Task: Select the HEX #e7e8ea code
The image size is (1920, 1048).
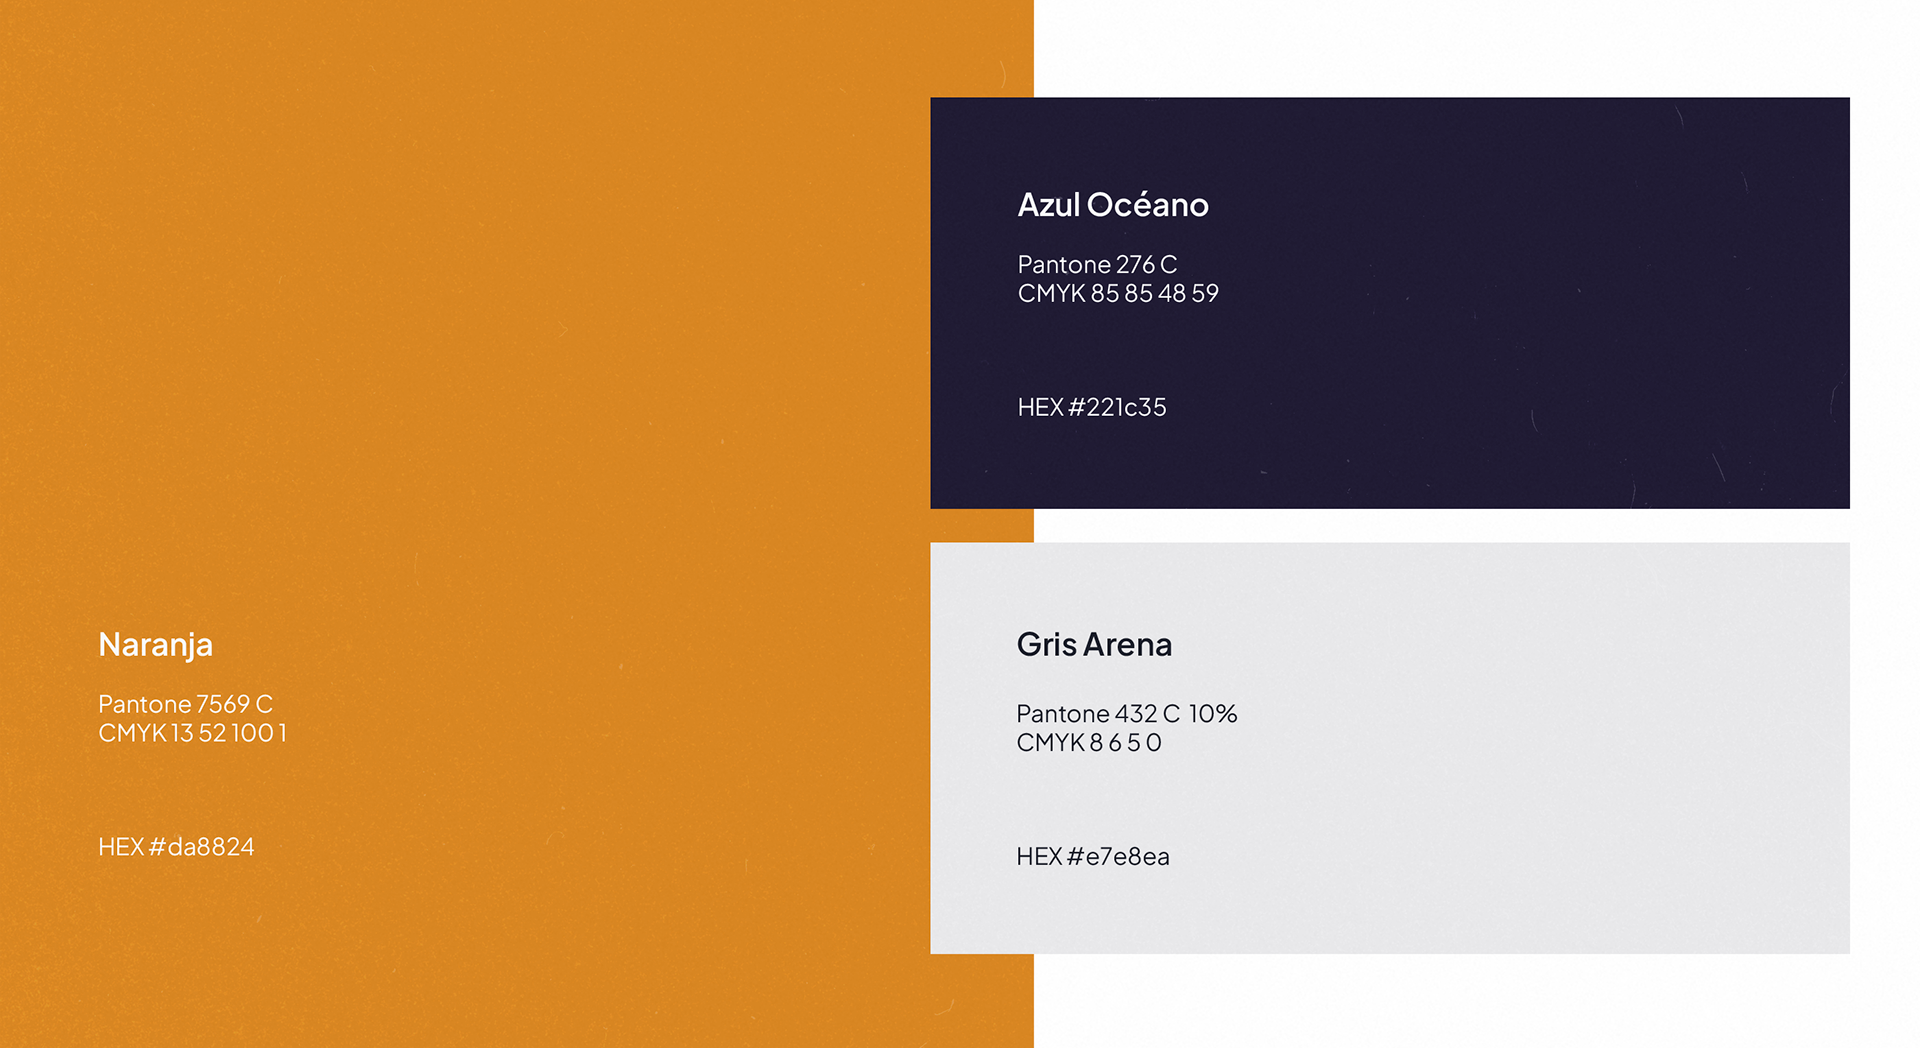Action: [x=1093, y=857]
